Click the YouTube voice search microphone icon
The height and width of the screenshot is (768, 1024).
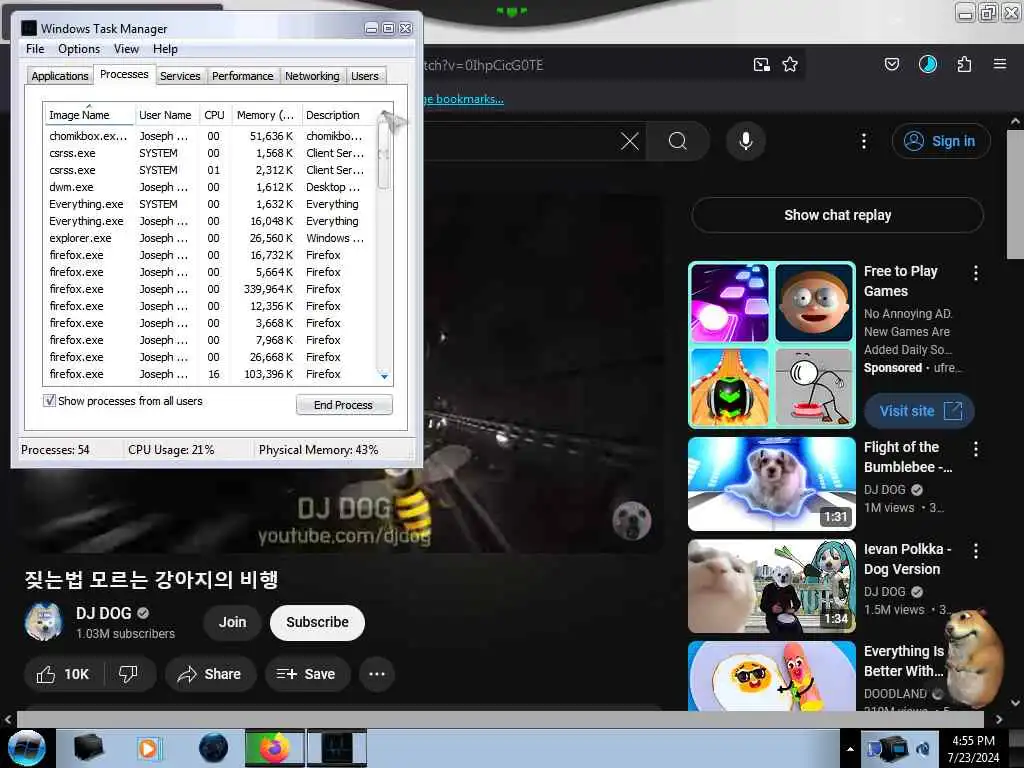click(x=745, y=141)
